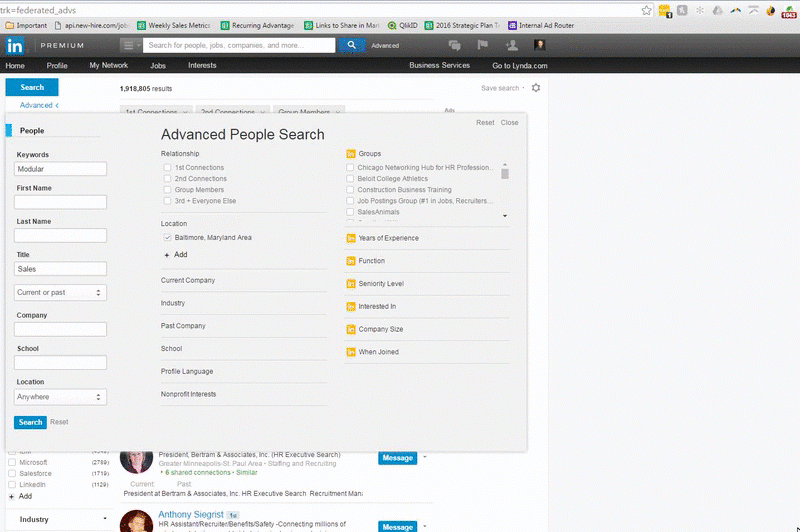Click the Google Drive extension icon
This screenshot has height=532, width=800.
coord(717,11)
